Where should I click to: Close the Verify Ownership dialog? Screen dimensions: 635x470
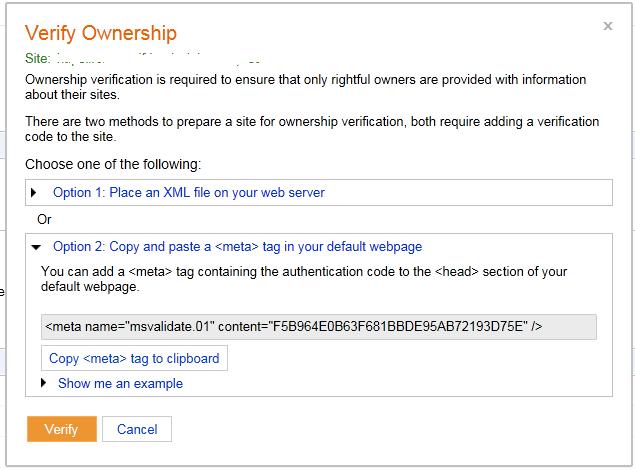(x=608, y=27)
